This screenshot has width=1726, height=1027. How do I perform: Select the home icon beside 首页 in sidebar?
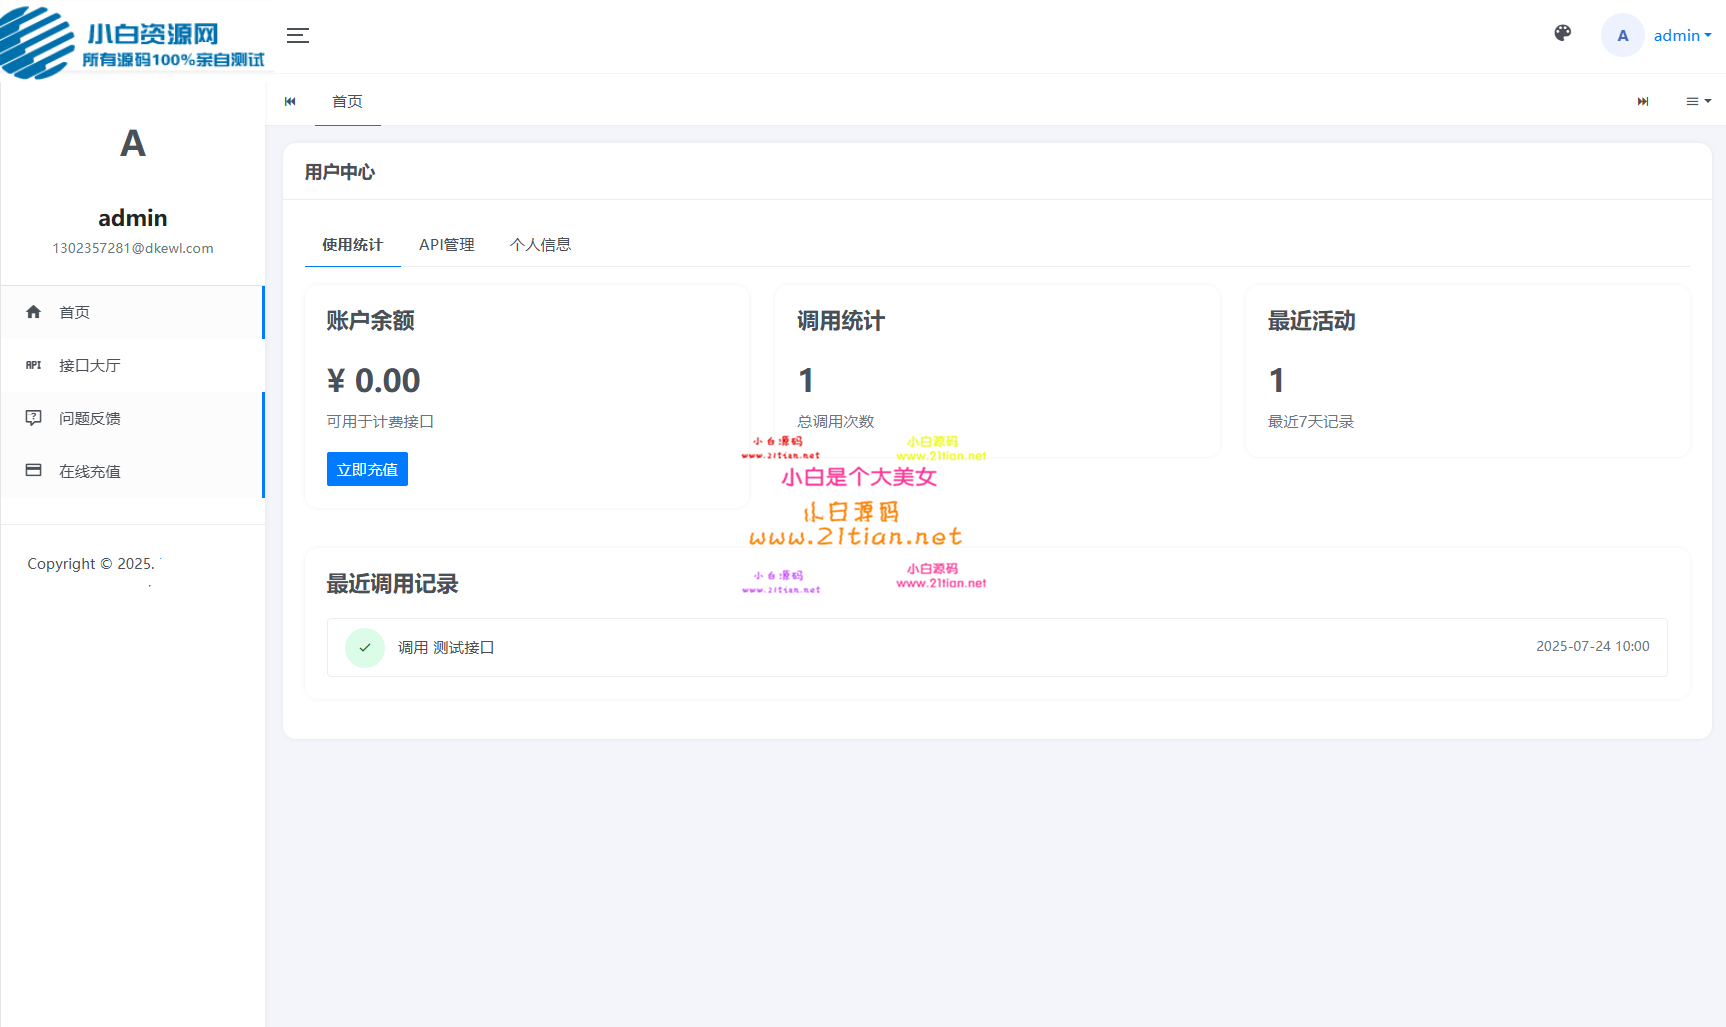pyautogui.click(x=33, y=311)
